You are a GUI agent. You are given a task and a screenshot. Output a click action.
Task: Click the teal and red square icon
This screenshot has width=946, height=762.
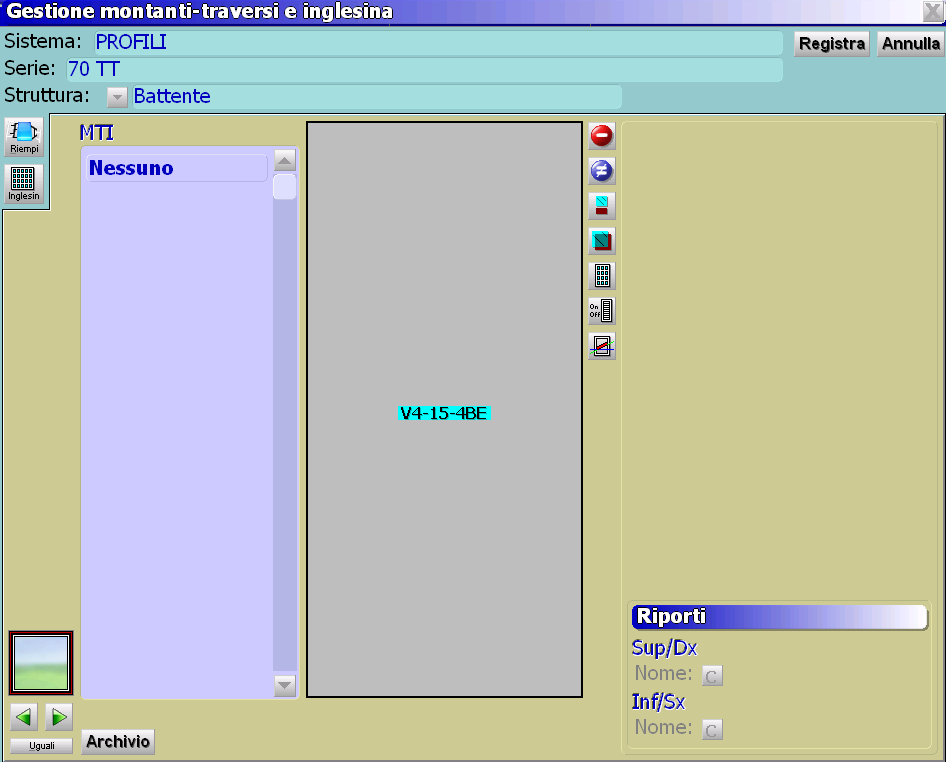pos(602,241)
